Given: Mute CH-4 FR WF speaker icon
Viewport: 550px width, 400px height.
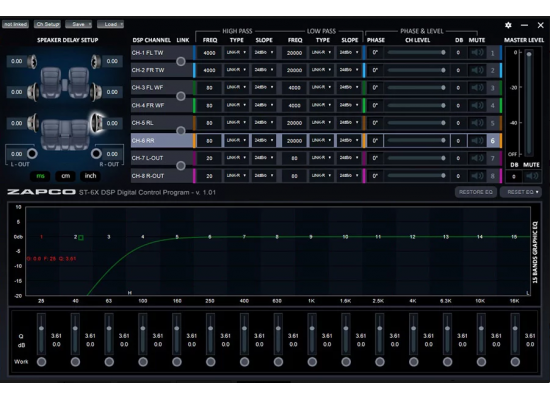Looking at the screenshot, I should (477, 105).
